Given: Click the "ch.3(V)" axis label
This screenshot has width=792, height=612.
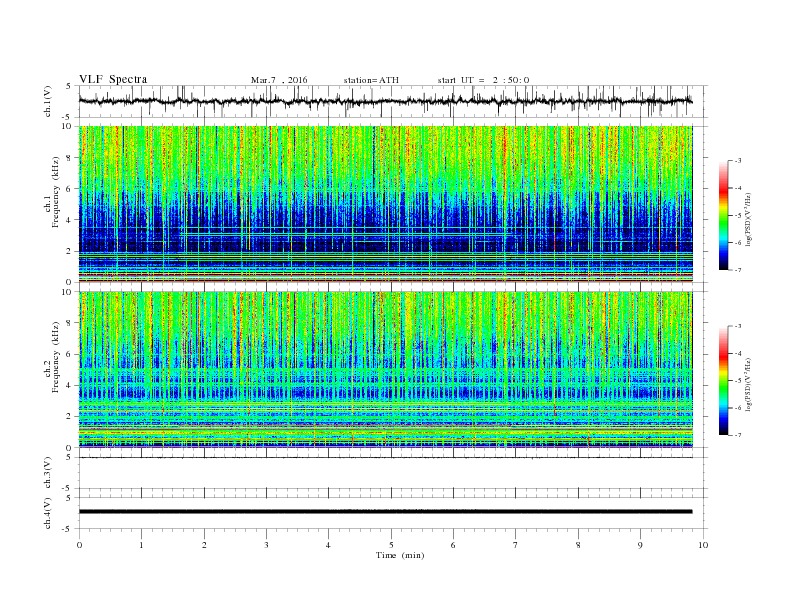Looking at the screenshot, I should point(48,473).
